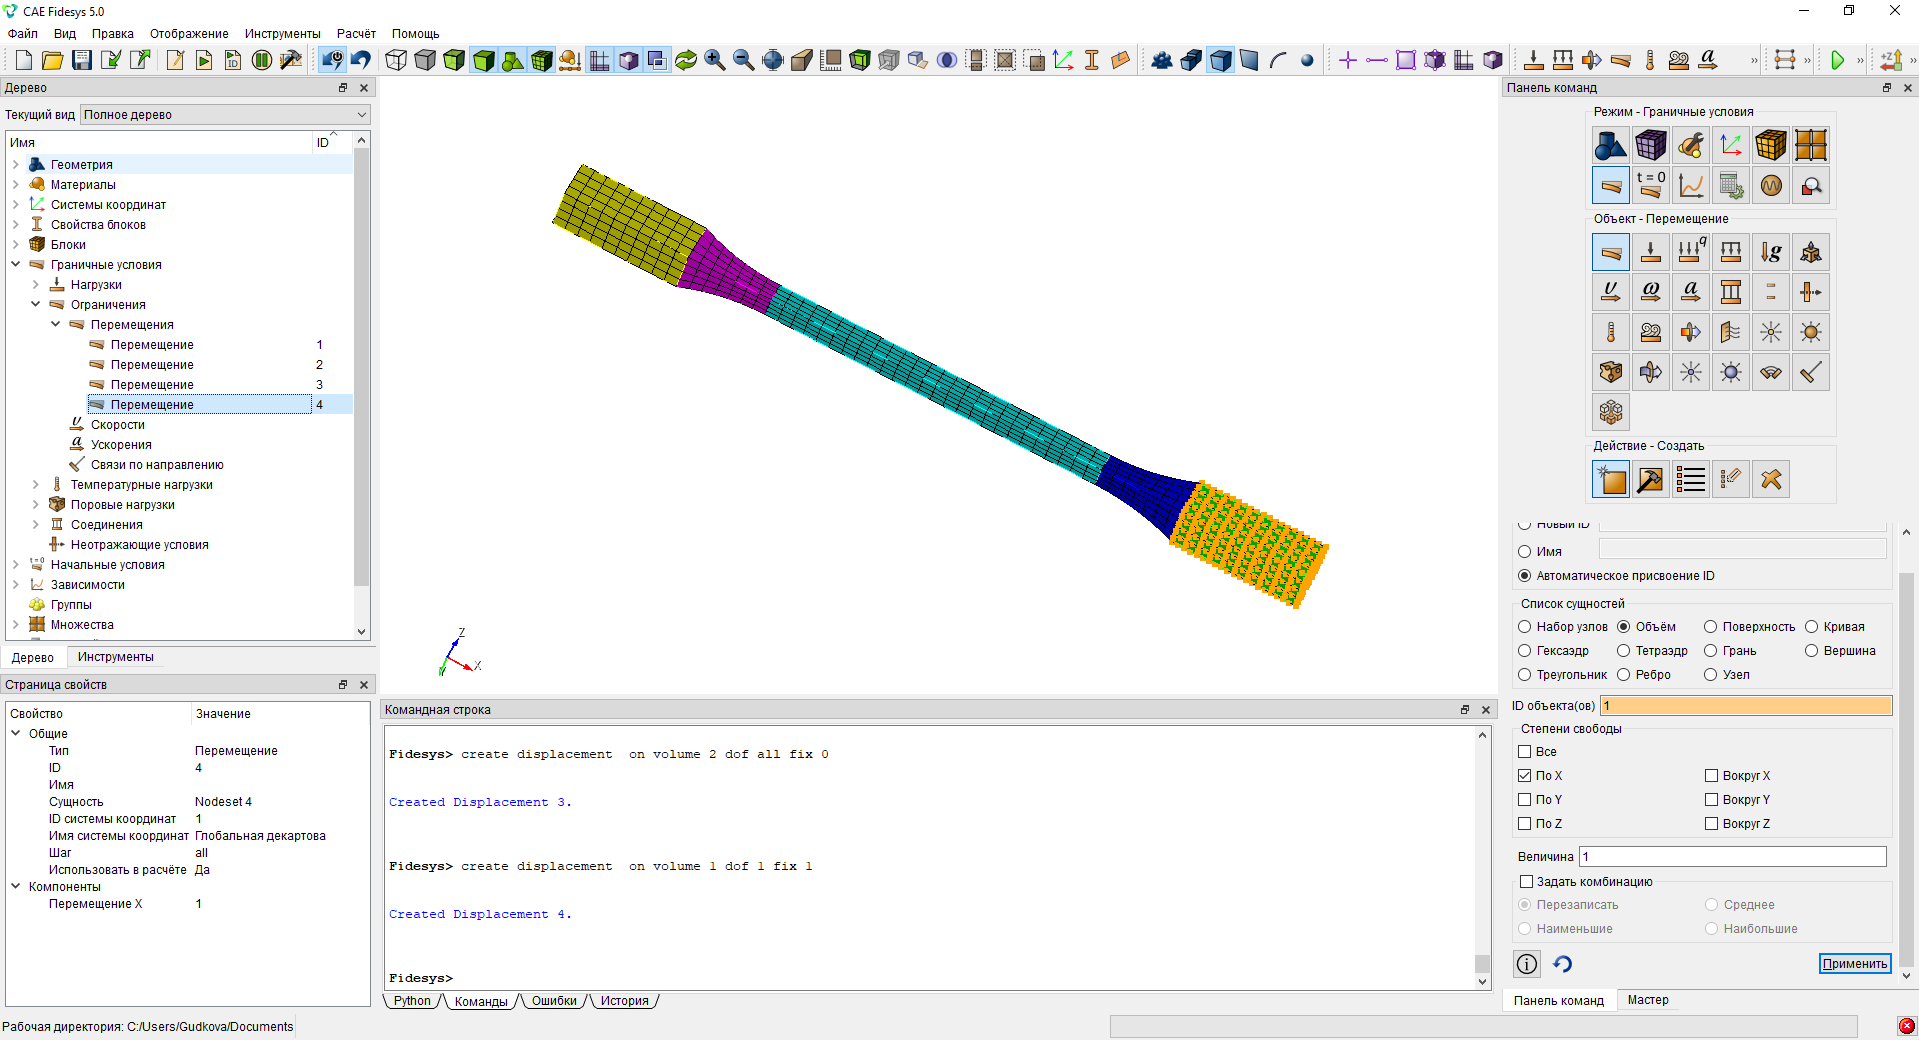Expand the Температурные нагрузки node
This screenshot has height=1040, width=1919.
coord(36,485)
